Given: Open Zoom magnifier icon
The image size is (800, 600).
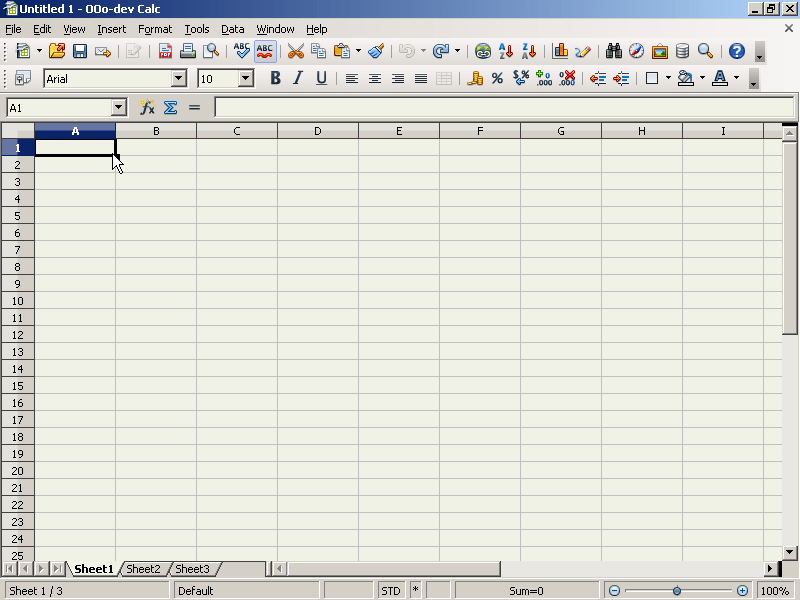Looking at the screenshot, I should click(x=705, y=51).
